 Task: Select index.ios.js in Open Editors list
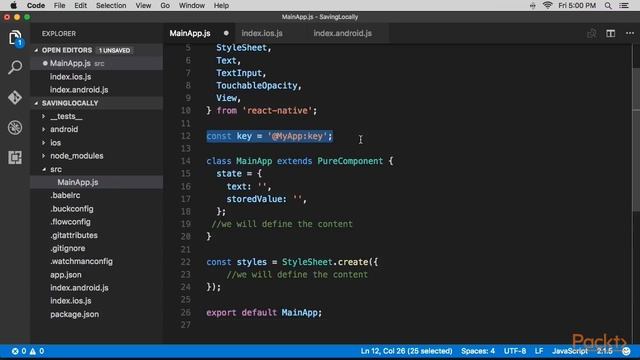(x=97, y=77)
